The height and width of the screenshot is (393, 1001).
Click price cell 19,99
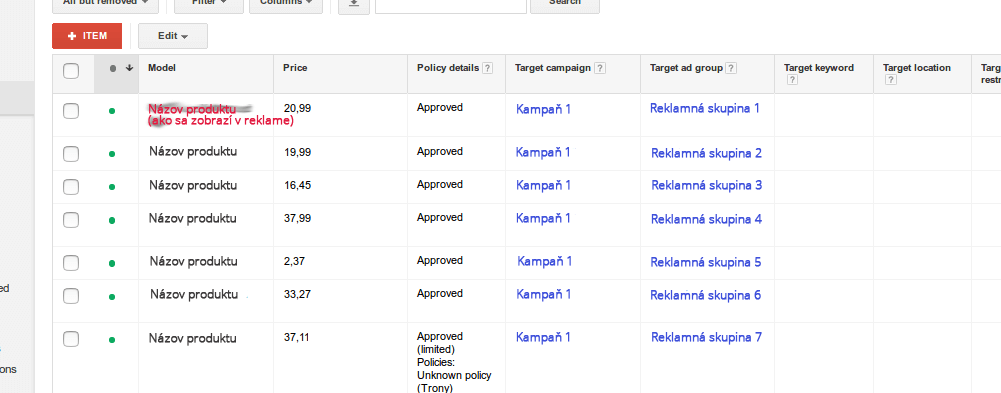coord(298,152)
